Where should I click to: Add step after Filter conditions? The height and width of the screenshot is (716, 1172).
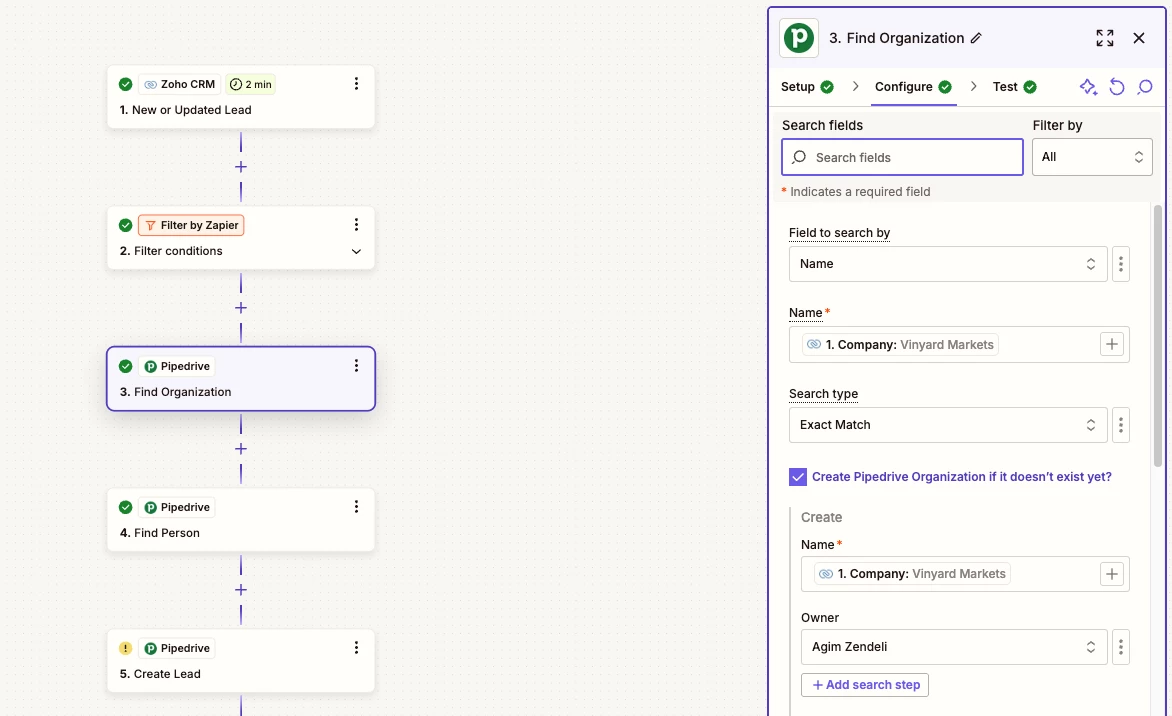(241, 308)
